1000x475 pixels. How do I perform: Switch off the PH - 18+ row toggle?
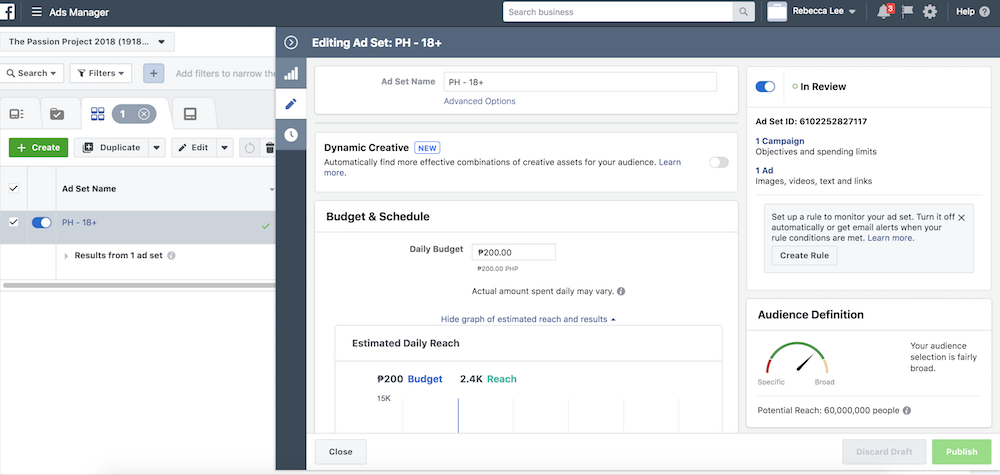[x=41, y=223]
